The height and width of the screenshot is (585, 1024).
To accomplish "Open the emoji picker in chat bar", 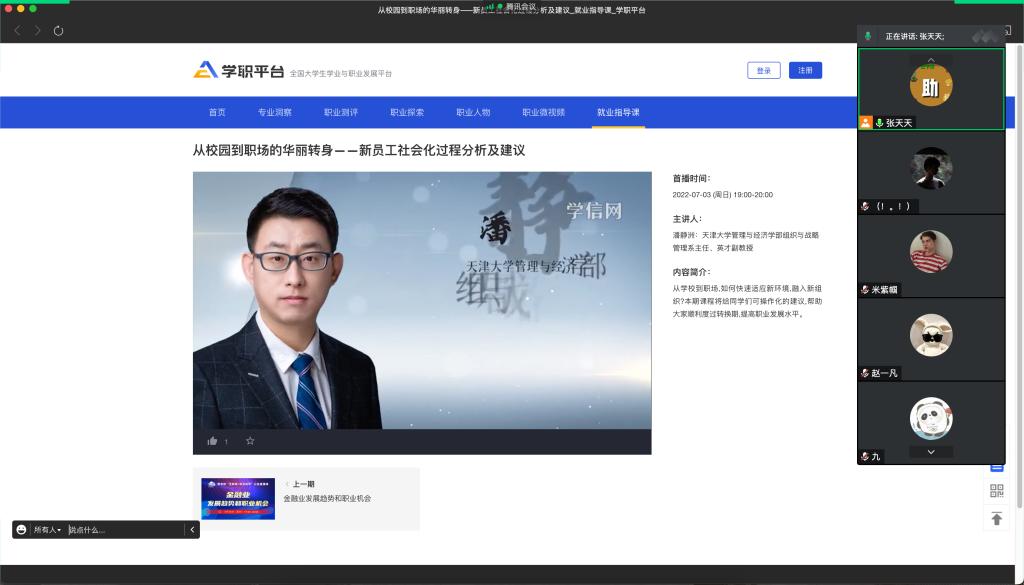I will click(x=22, y=529).
